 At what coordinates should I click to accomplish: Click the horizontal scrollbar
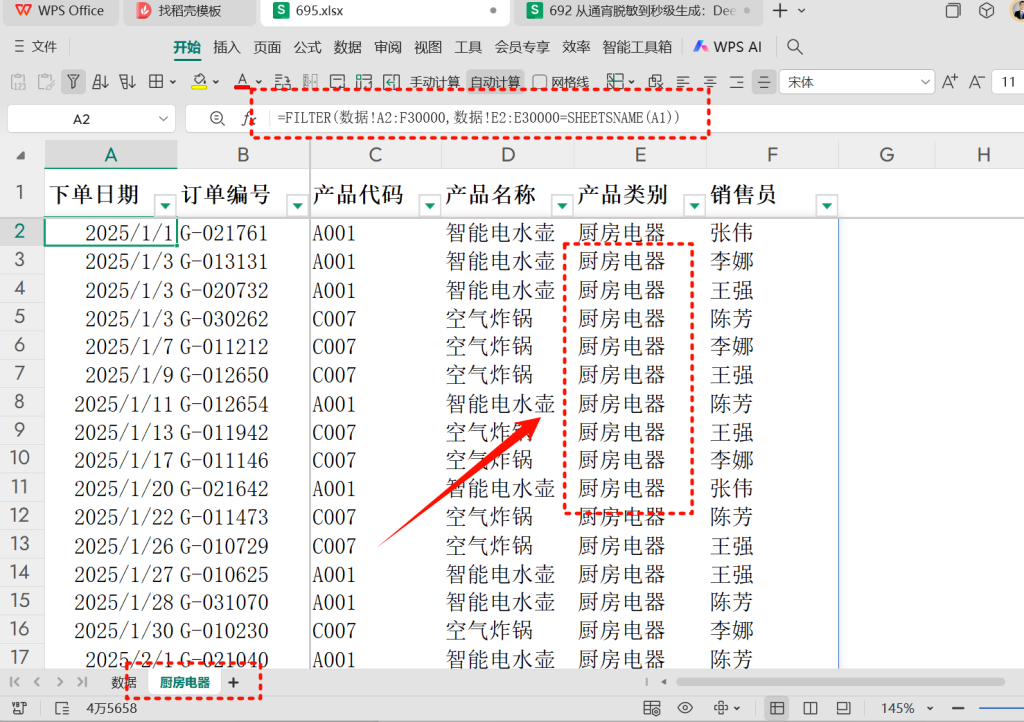[x=840, y=682]
